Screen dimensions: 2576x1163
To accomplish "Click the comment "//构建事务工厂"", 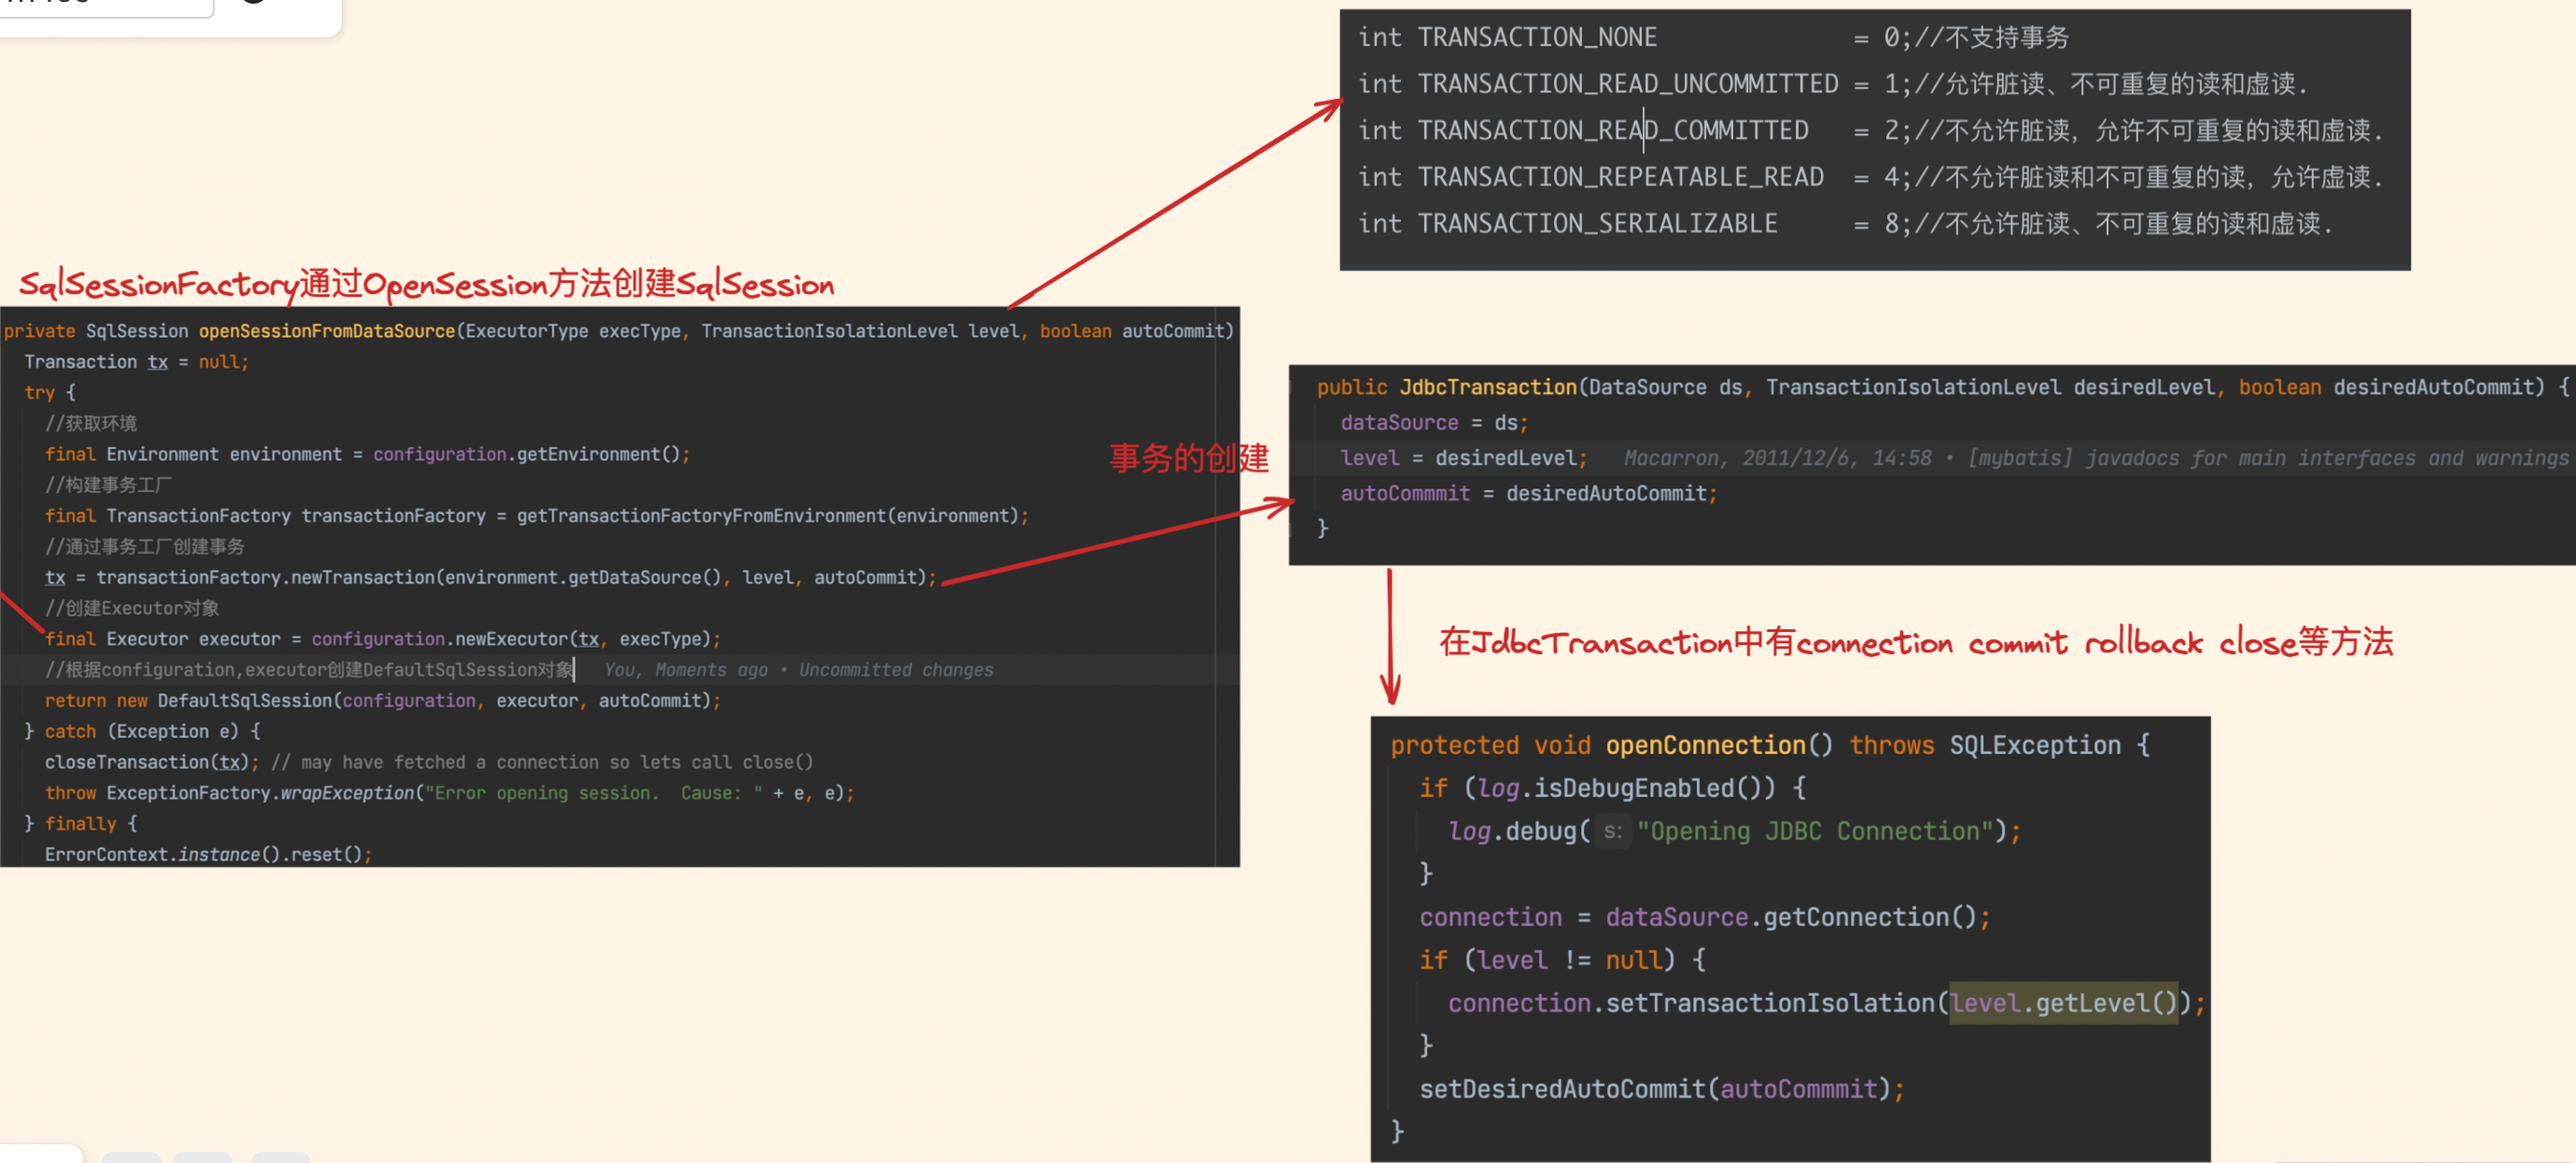I will click(109, 485).
